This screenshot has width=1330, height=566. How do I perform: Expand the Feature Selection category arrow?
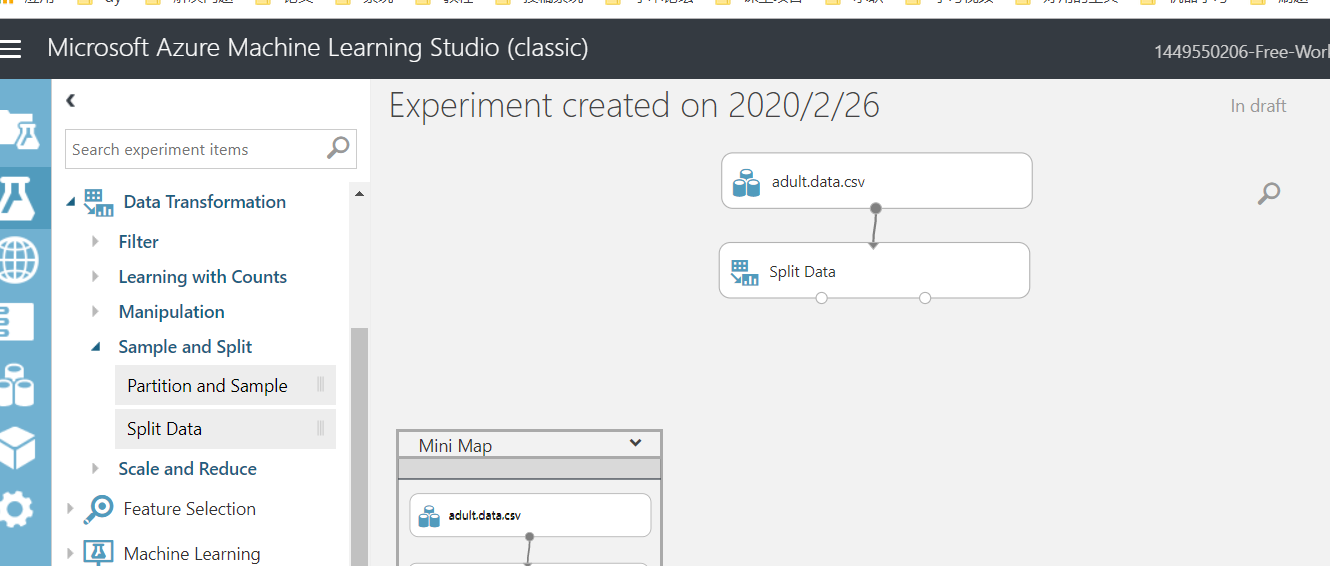coord(70,509)
